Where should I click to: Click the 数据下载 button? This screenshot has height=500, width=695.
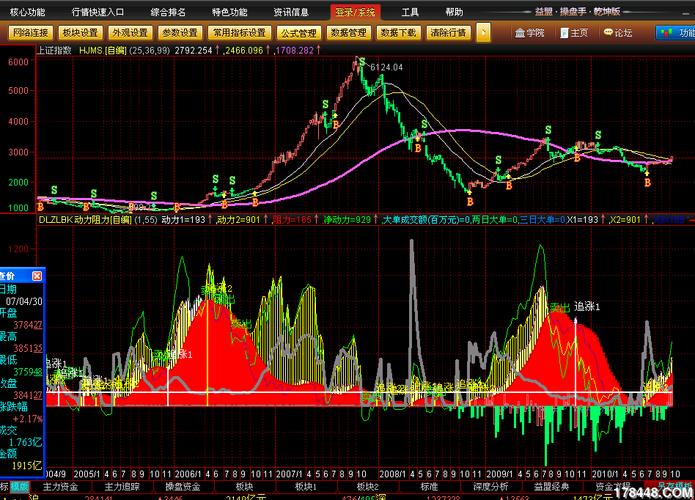[x=398, y=33]
